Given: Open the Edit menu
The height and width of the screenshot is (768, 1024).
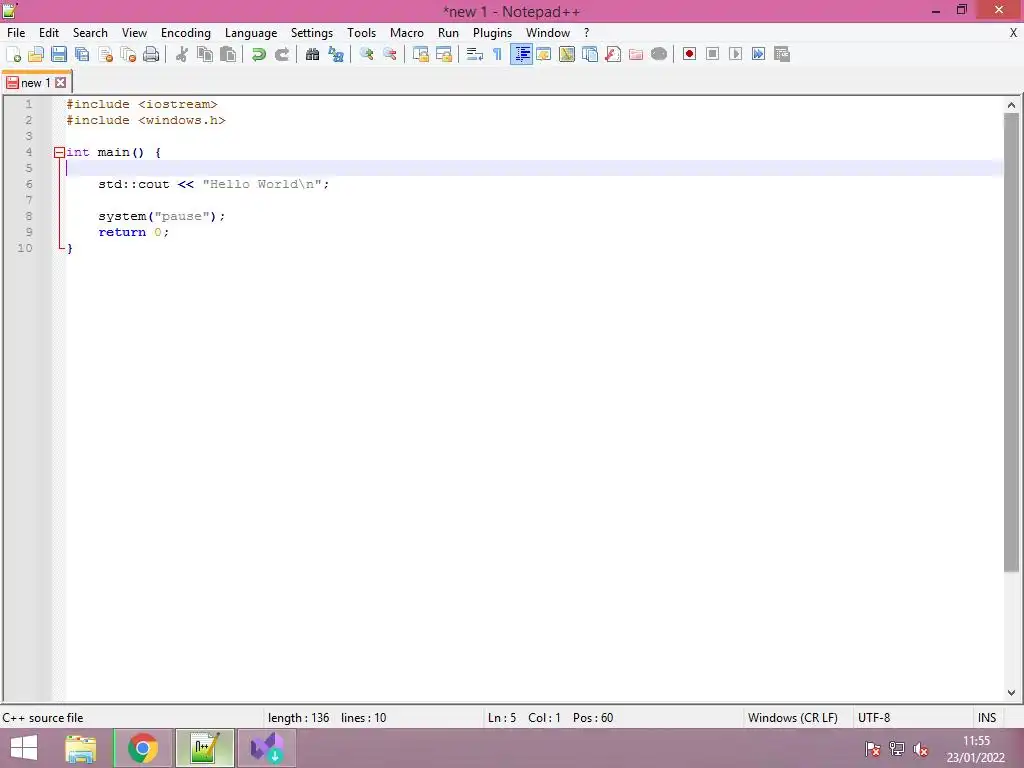Looking at the screenshot, I should coord(49,33).
